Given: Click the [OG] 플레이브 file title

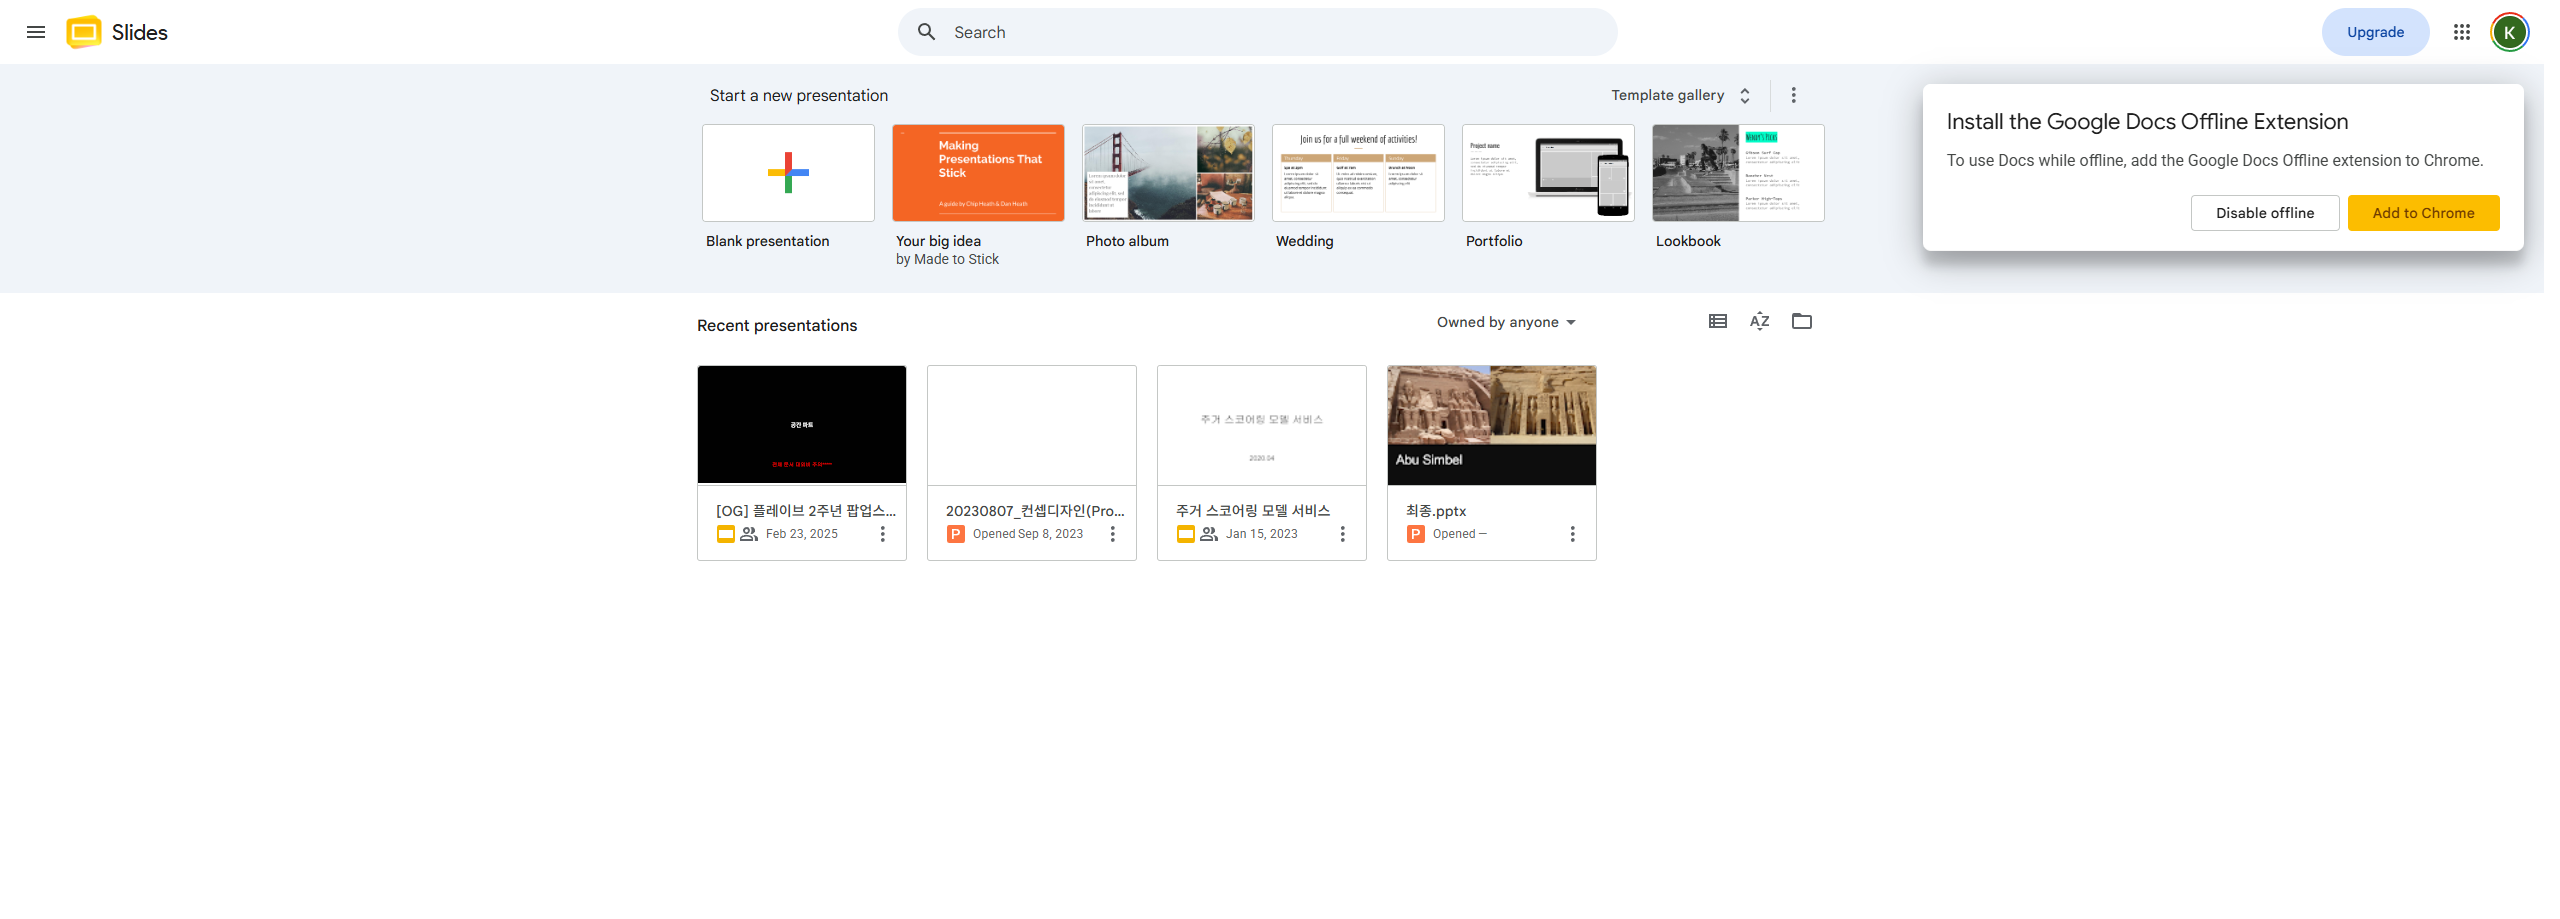Looking at the screenshot, I should click(x=806, y=511).
